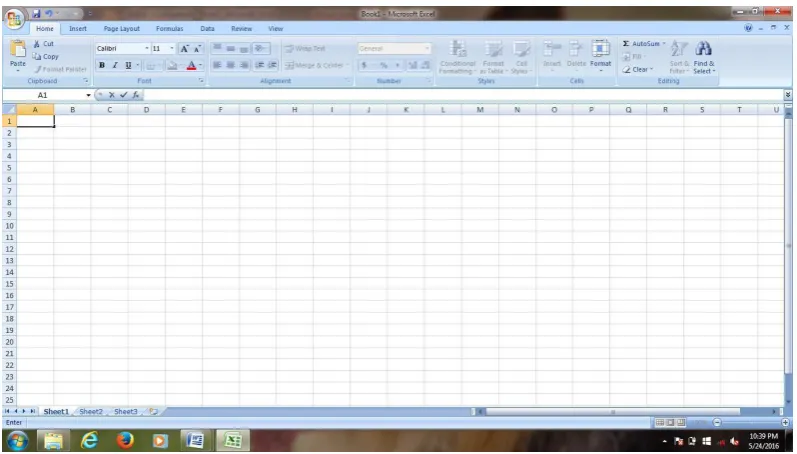Select column D header

tap(146, 110)
